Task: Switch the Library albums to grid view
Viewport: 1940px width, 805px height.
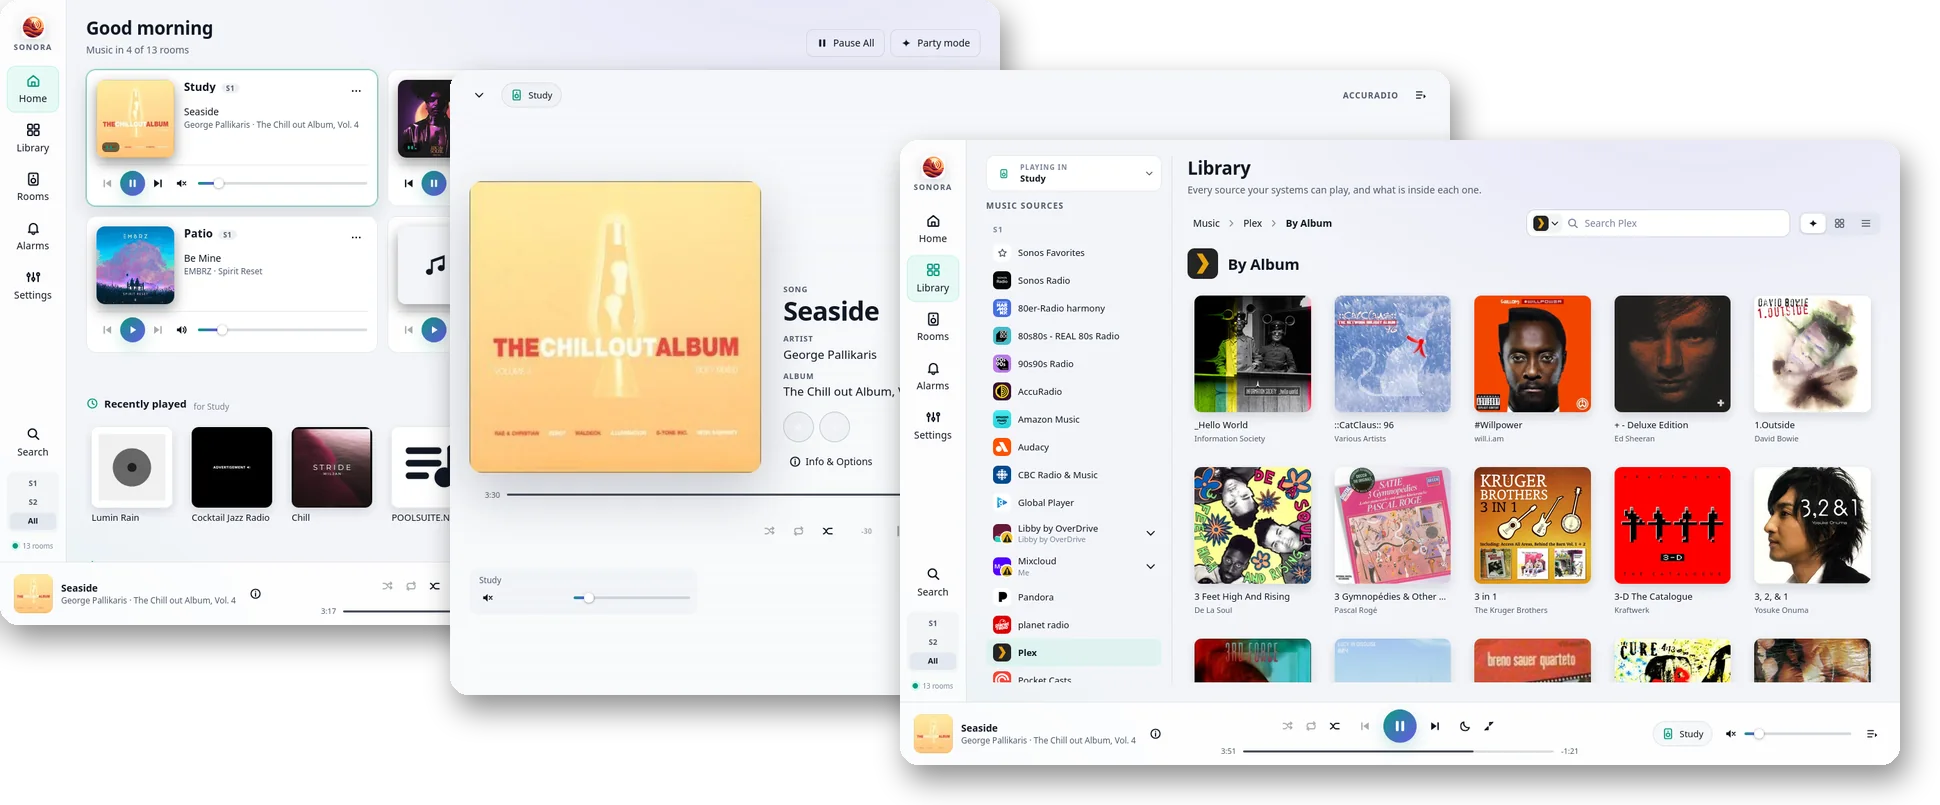Action: 1839,223
